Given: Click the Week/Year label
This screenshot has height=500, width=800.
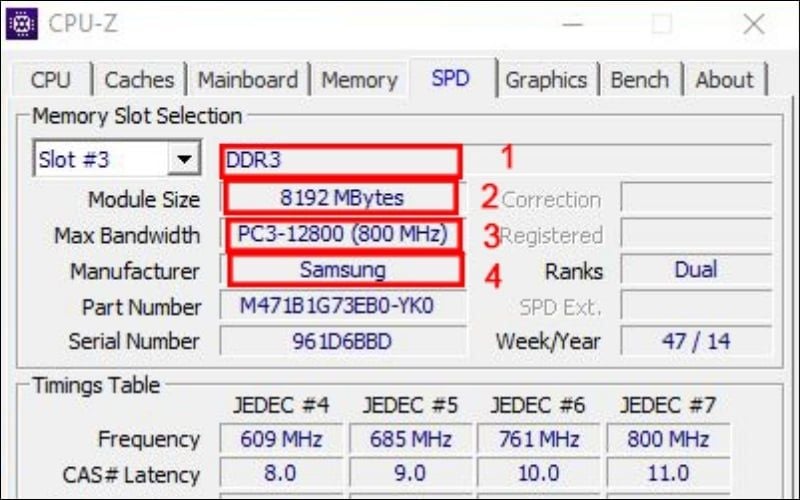Looking at the screenshot, I should [x=548, y=341].
